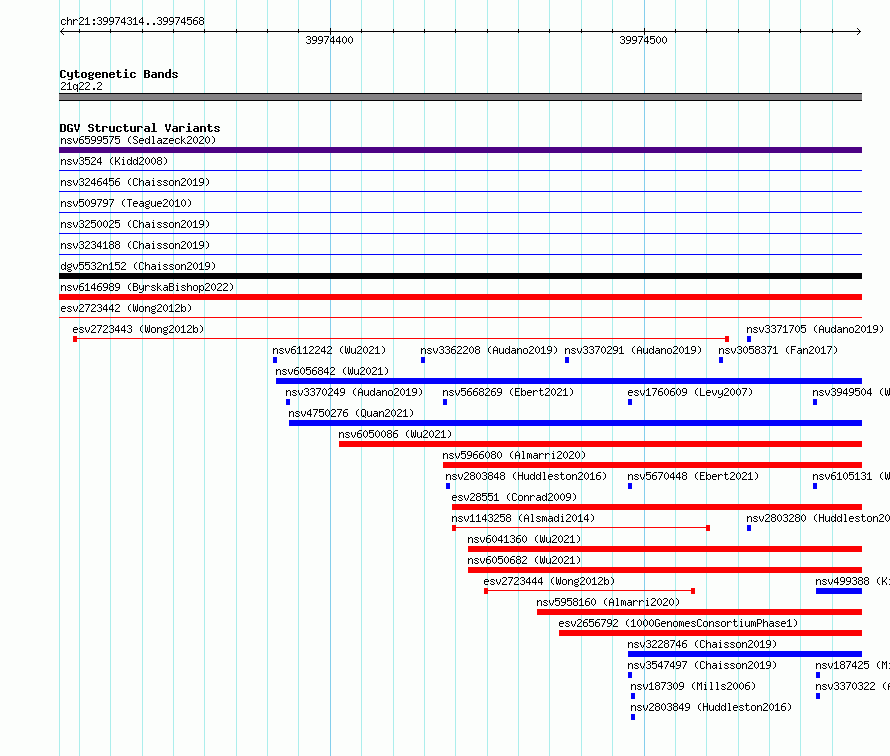The height and width of the screenshot is (756, 890).
Task: Open nsv6056842 (Wu2021) label
Action: click(332, 371)
